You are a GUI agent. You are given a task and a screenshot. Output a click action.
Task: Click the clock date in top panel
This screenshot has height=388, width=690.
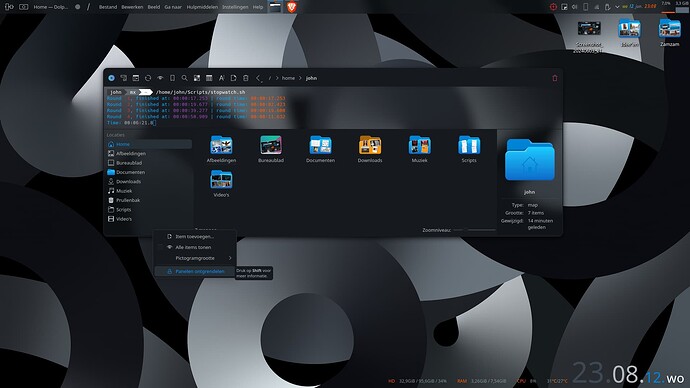[x=639, y=6]
